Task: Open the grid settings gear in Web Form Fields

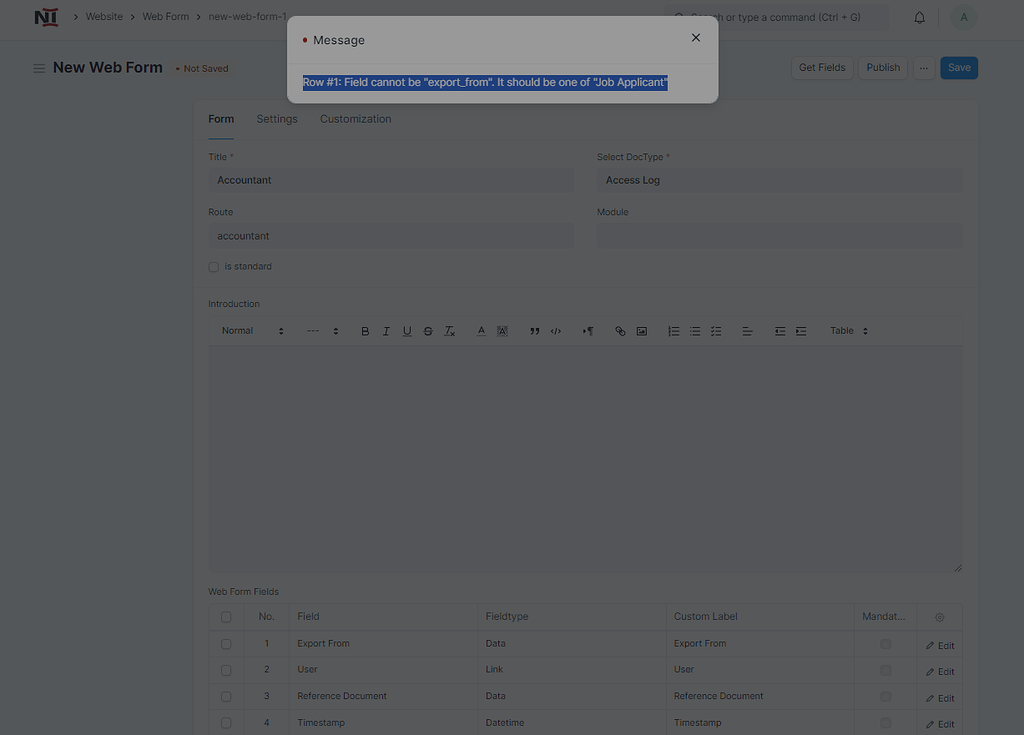Action: coord(938,617)
